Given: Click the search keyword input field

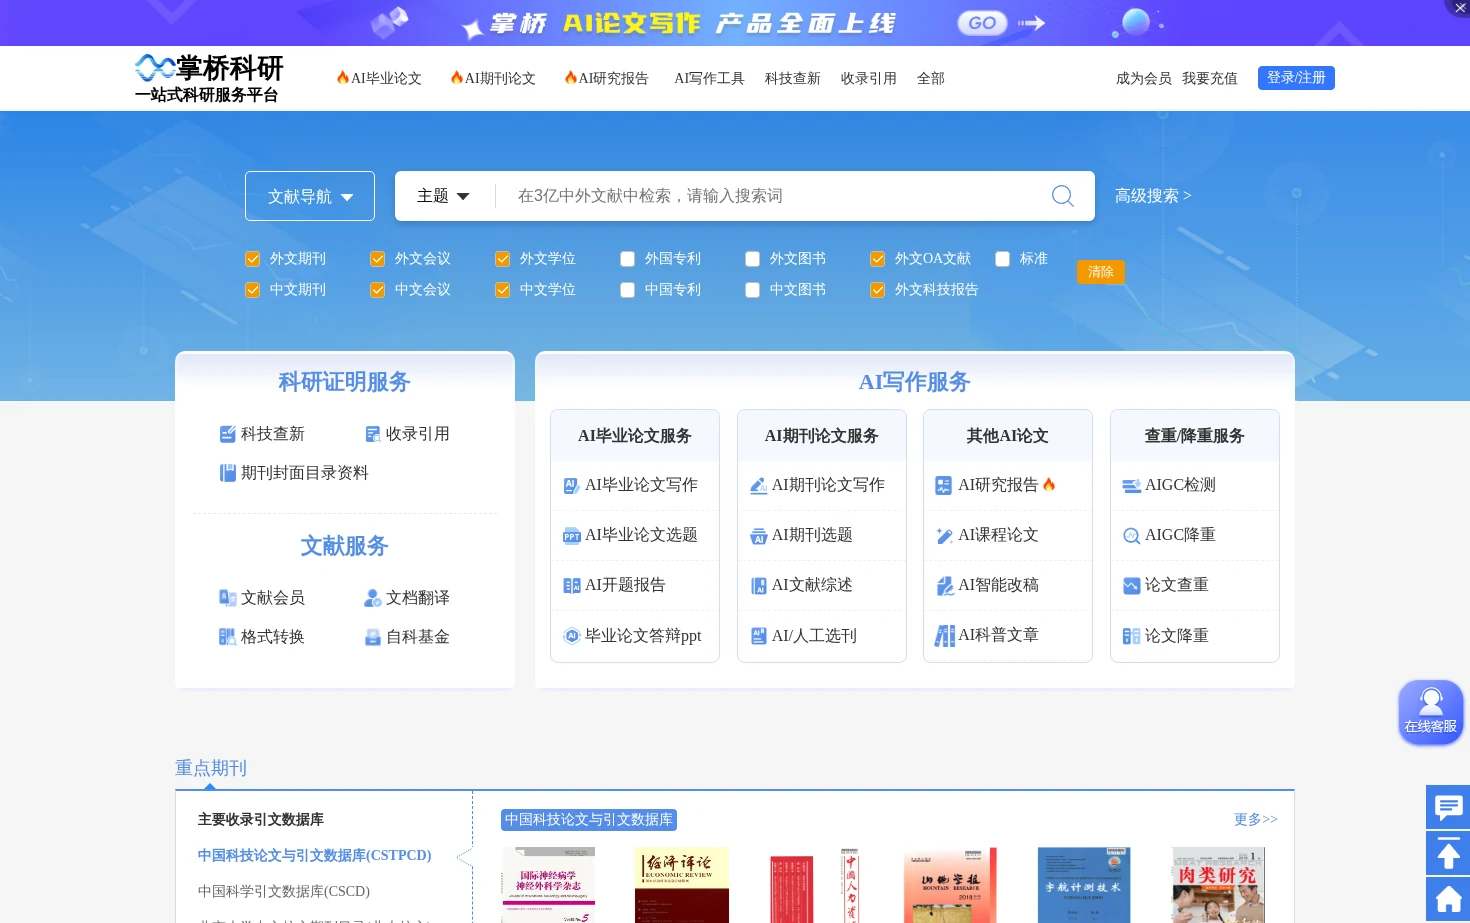Looking at the screenshot, I should (x=775, y=196).
